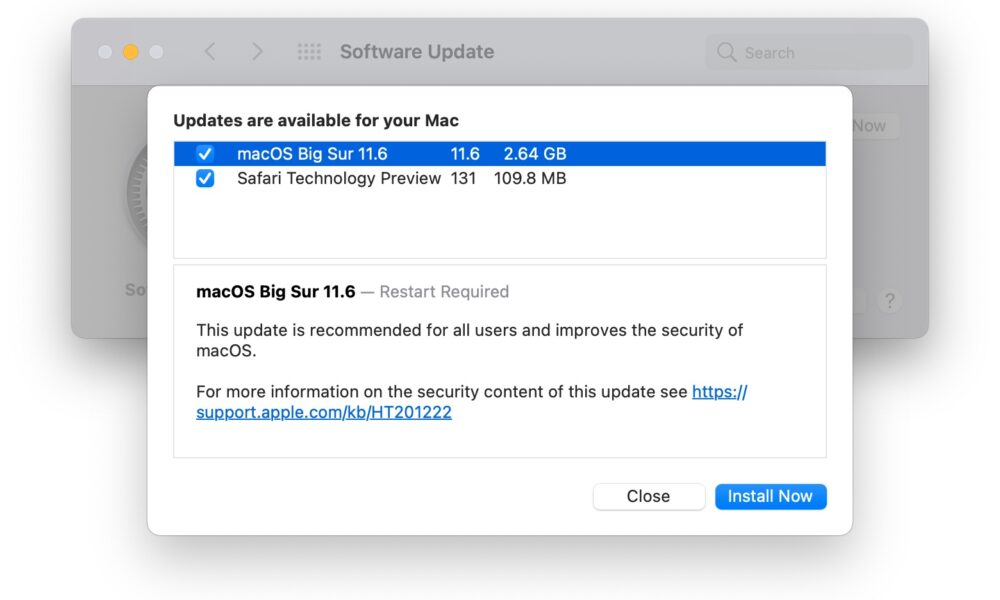Uncheck the macOS Big Sur 11.6 checkbox

pos(205,154)
